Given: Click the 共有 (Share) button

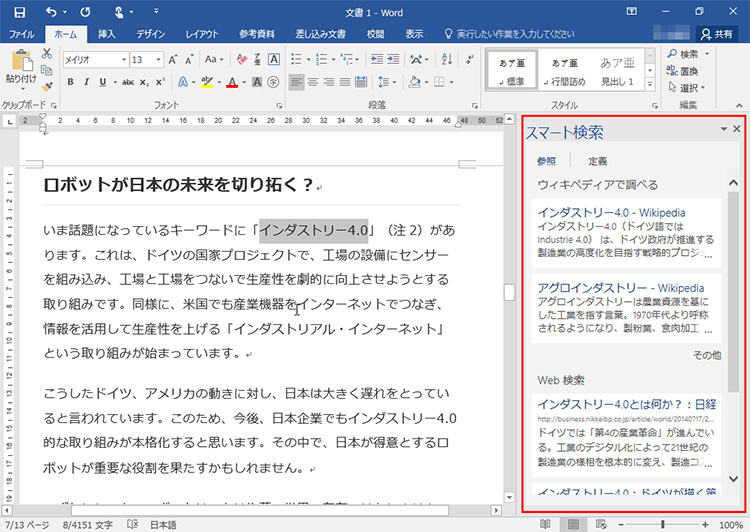Looking at the screenshot, I should click(716, 33).
